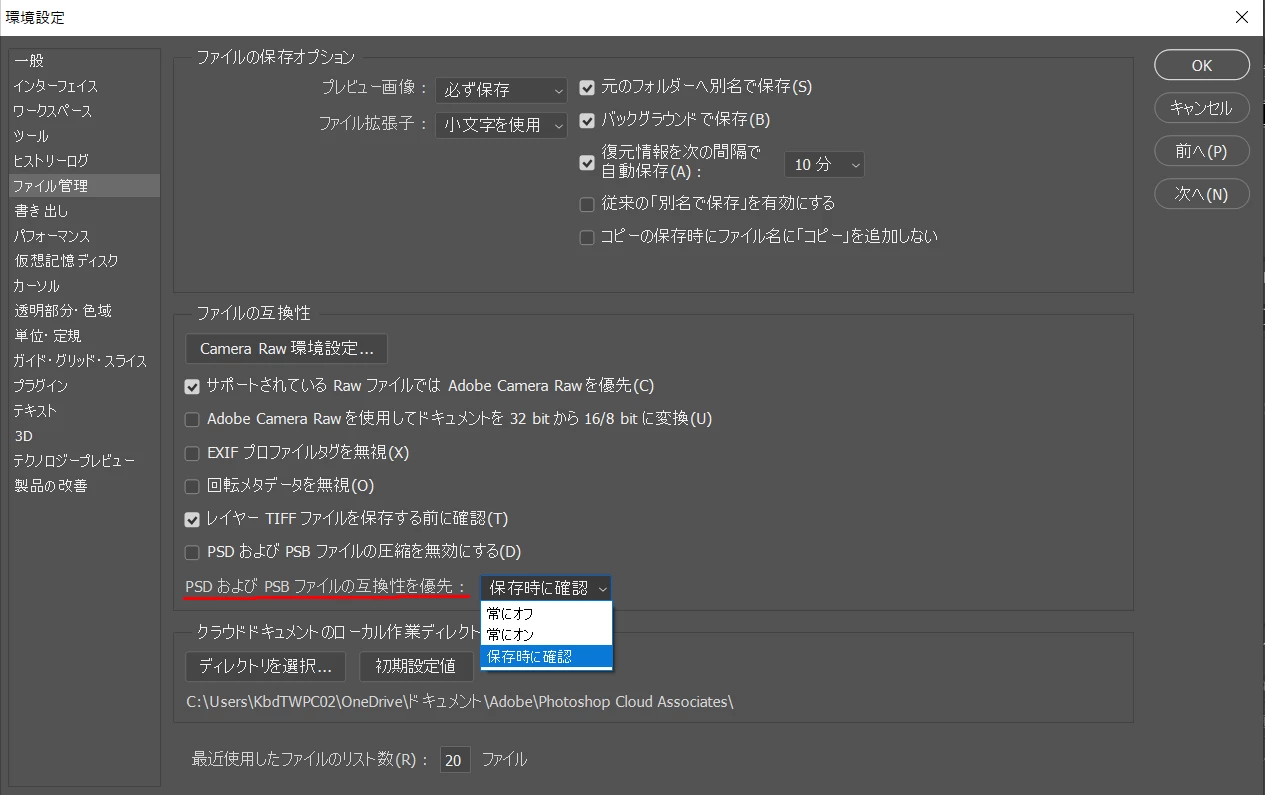Open ファイル拡張子 dropdown set to 小文字を使用
This screenshot has height=795, width=1265.
501,125
